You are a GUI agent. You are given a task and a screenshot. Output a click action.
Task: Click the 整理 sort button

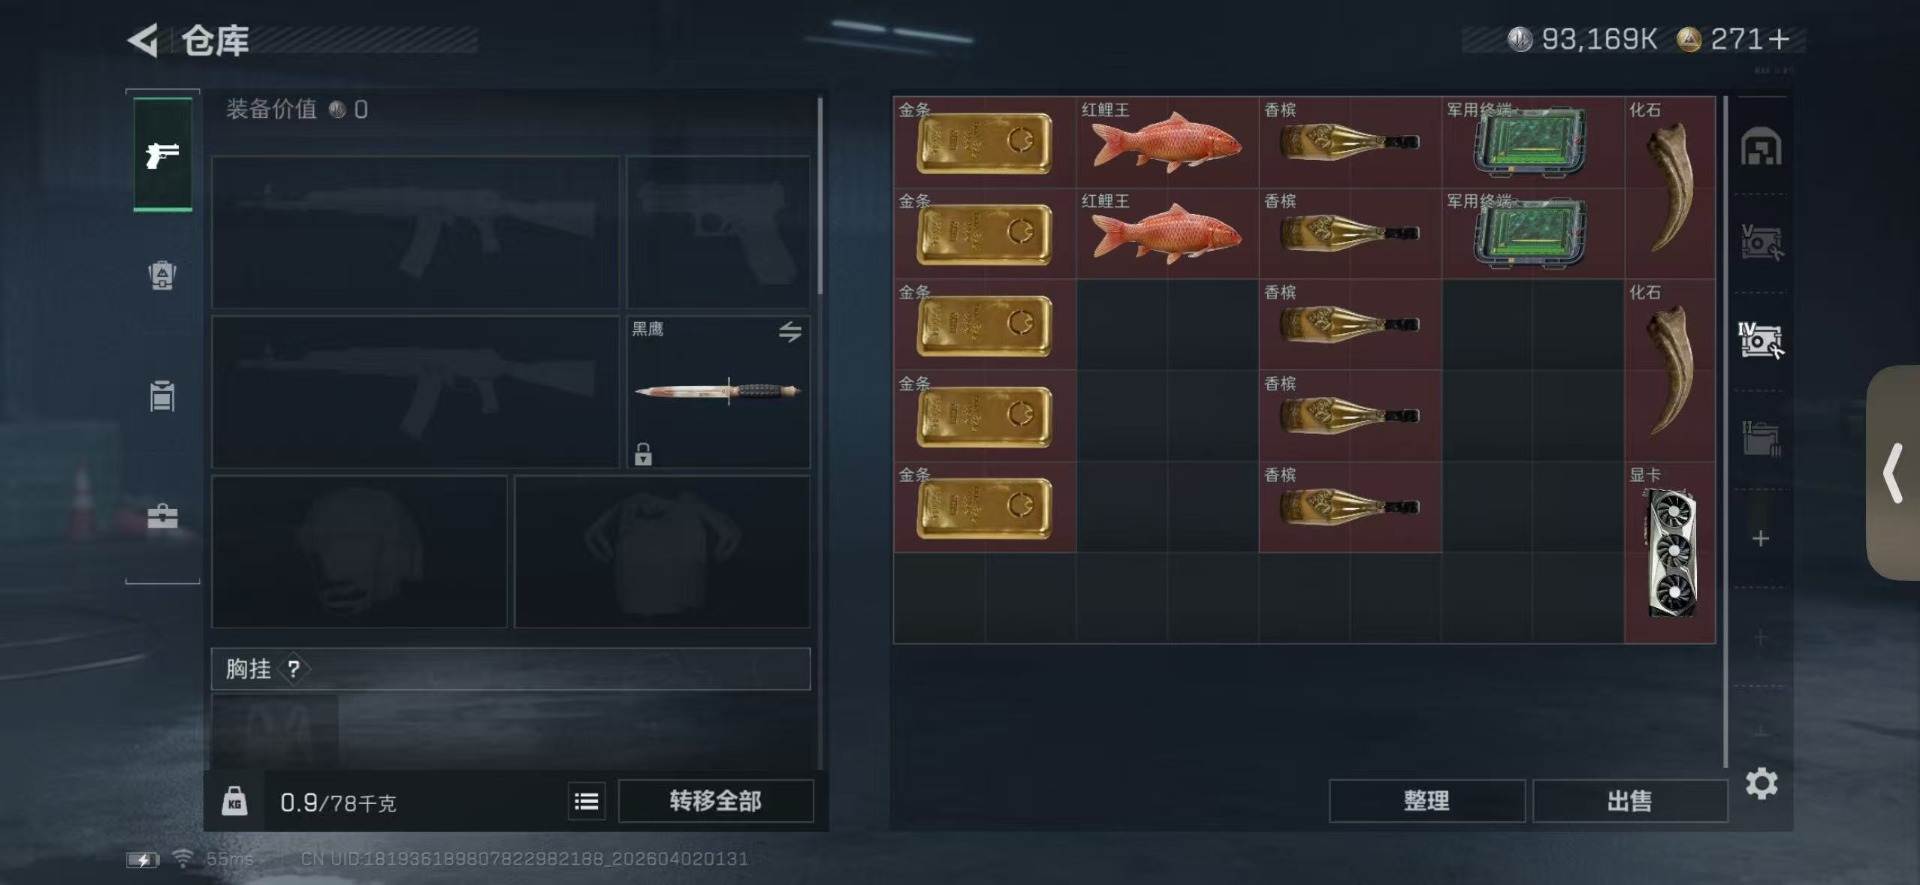1426,801
